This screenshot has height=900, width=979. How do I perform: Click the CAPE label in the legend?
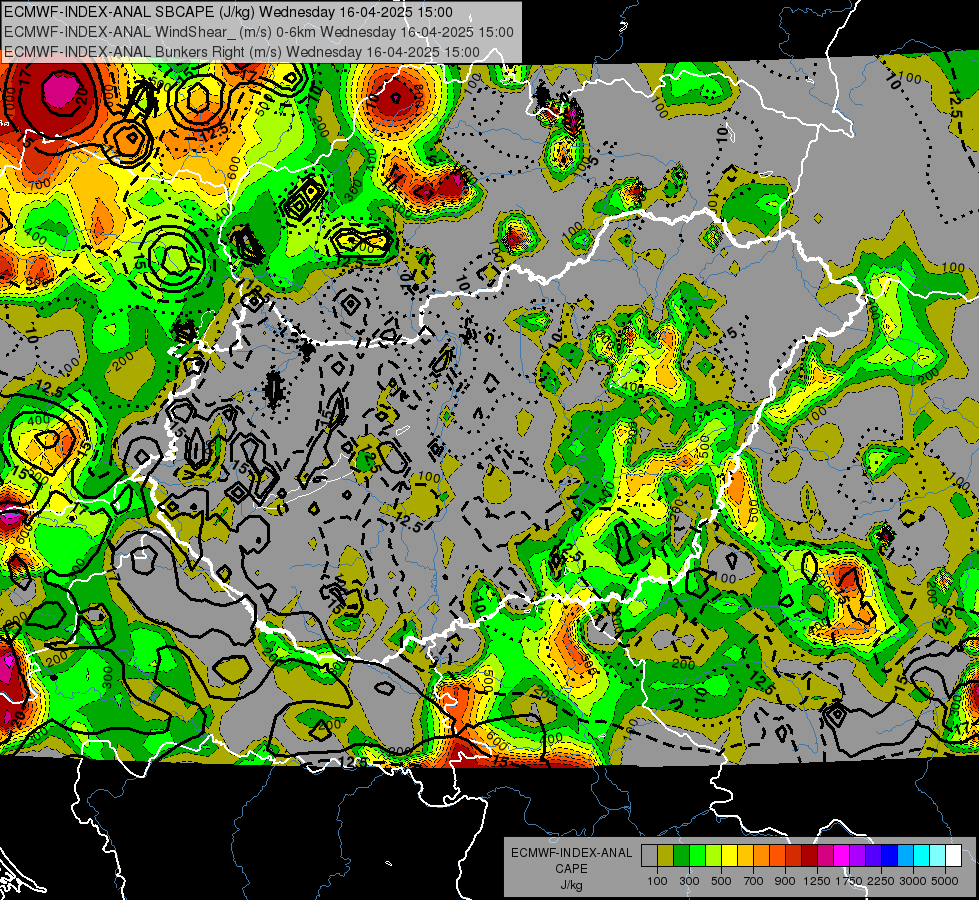pyautogui.click(x=571, y=869)
